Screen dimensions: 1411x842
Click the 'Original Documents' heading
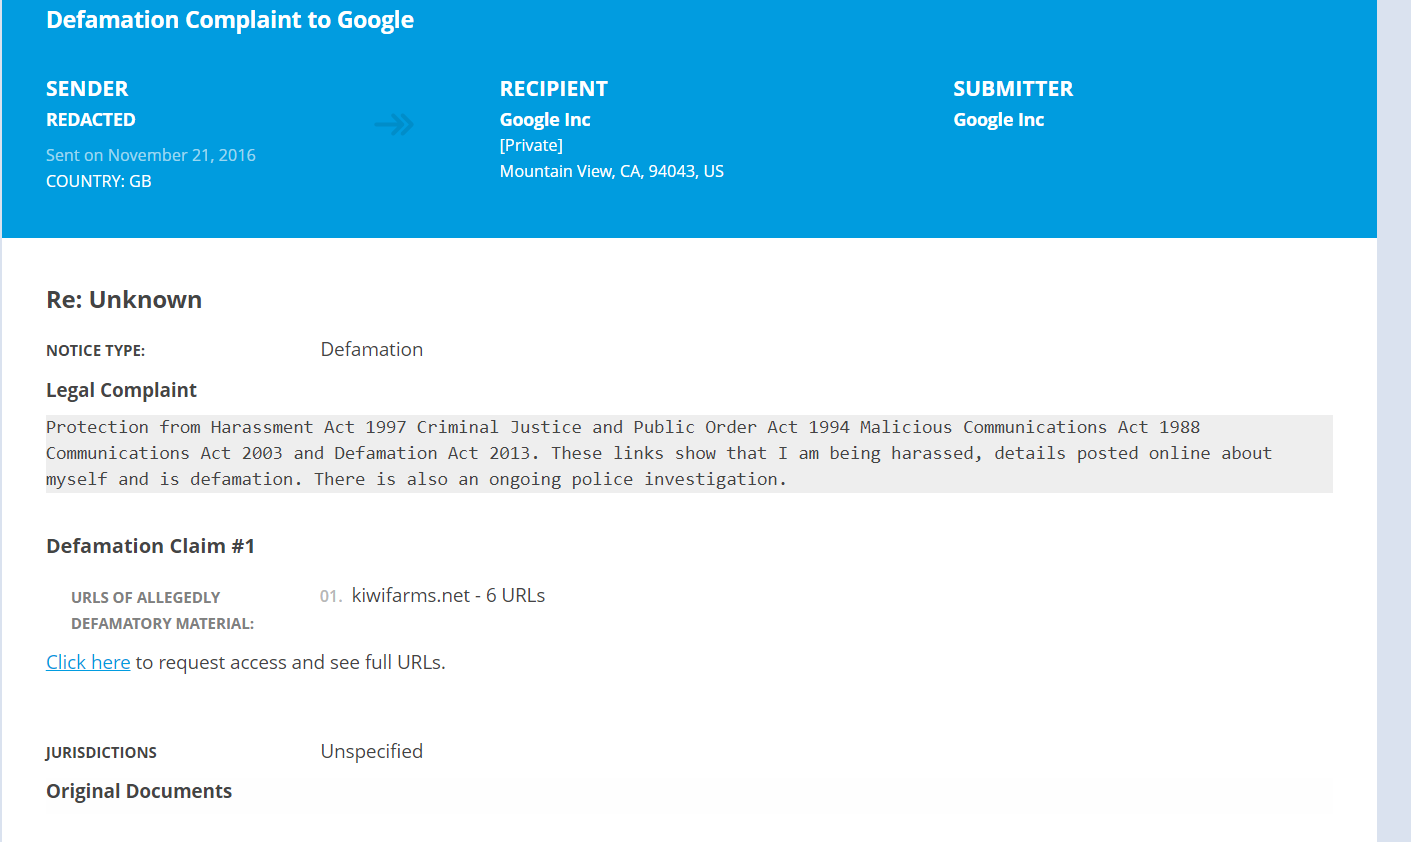139,791
